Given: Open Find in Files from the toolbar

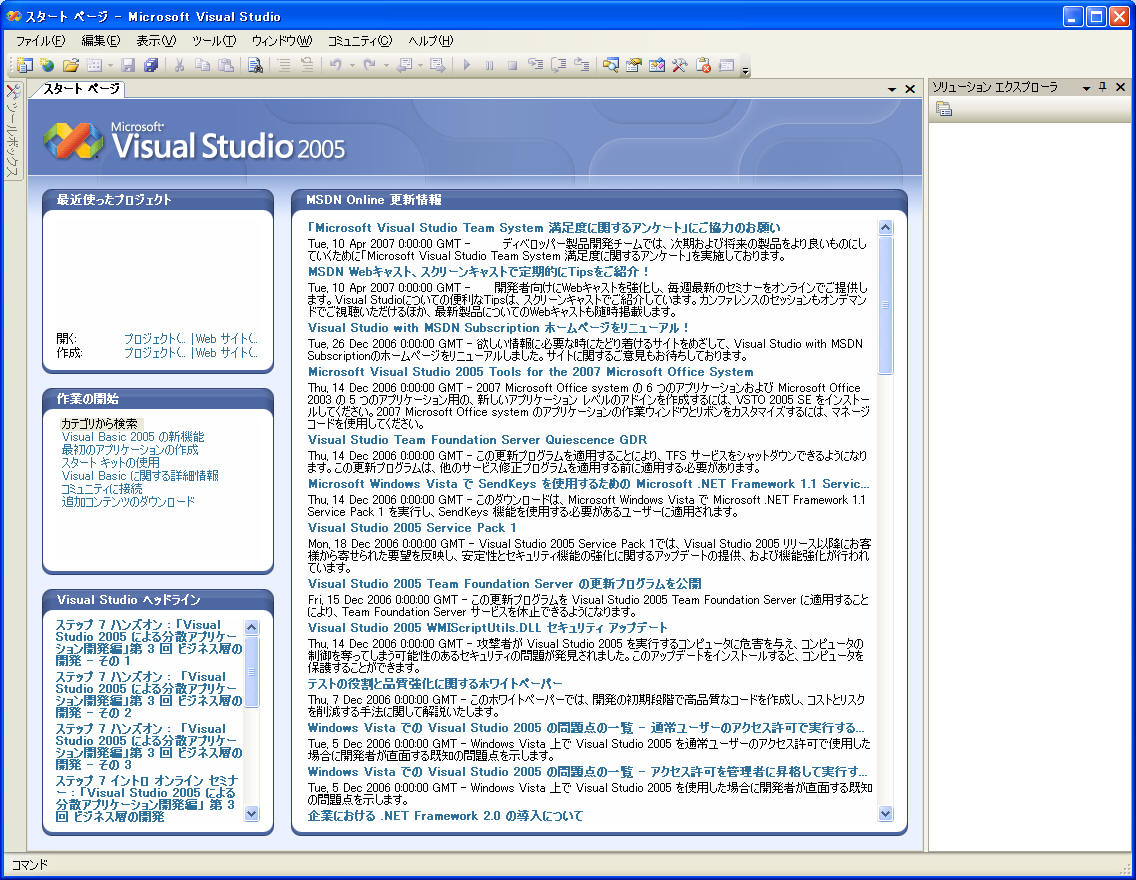Looking at the screenshot, I should pyautogui.click(x=255, y=65).
